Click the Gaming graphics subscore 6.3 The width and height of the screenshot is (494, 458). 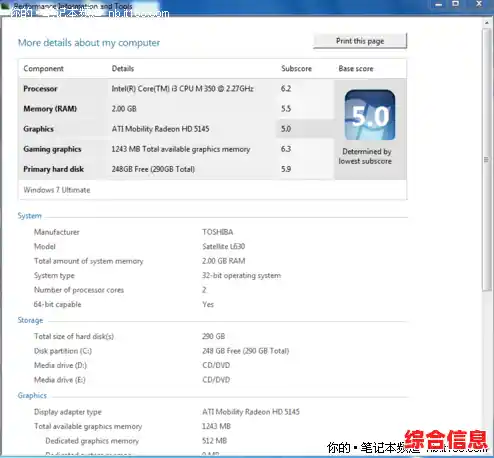click(286, 149)
